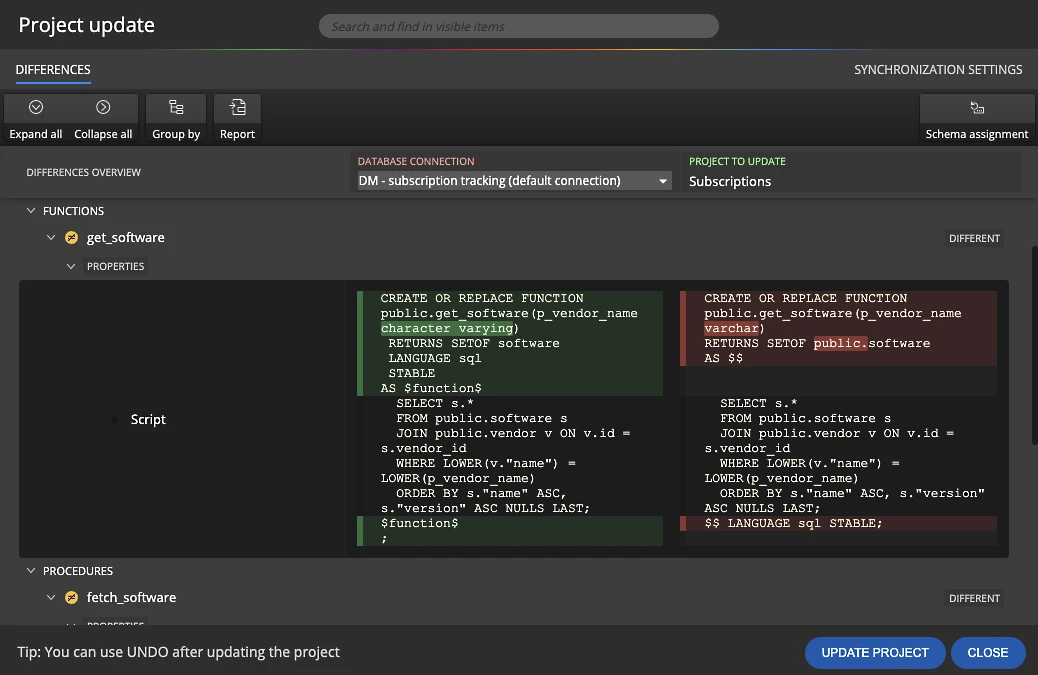Screen dimensions: 1038x675
Task: Click the UPDATE PROJECT button
Action: pyautogui.click(x=874, y=652)
